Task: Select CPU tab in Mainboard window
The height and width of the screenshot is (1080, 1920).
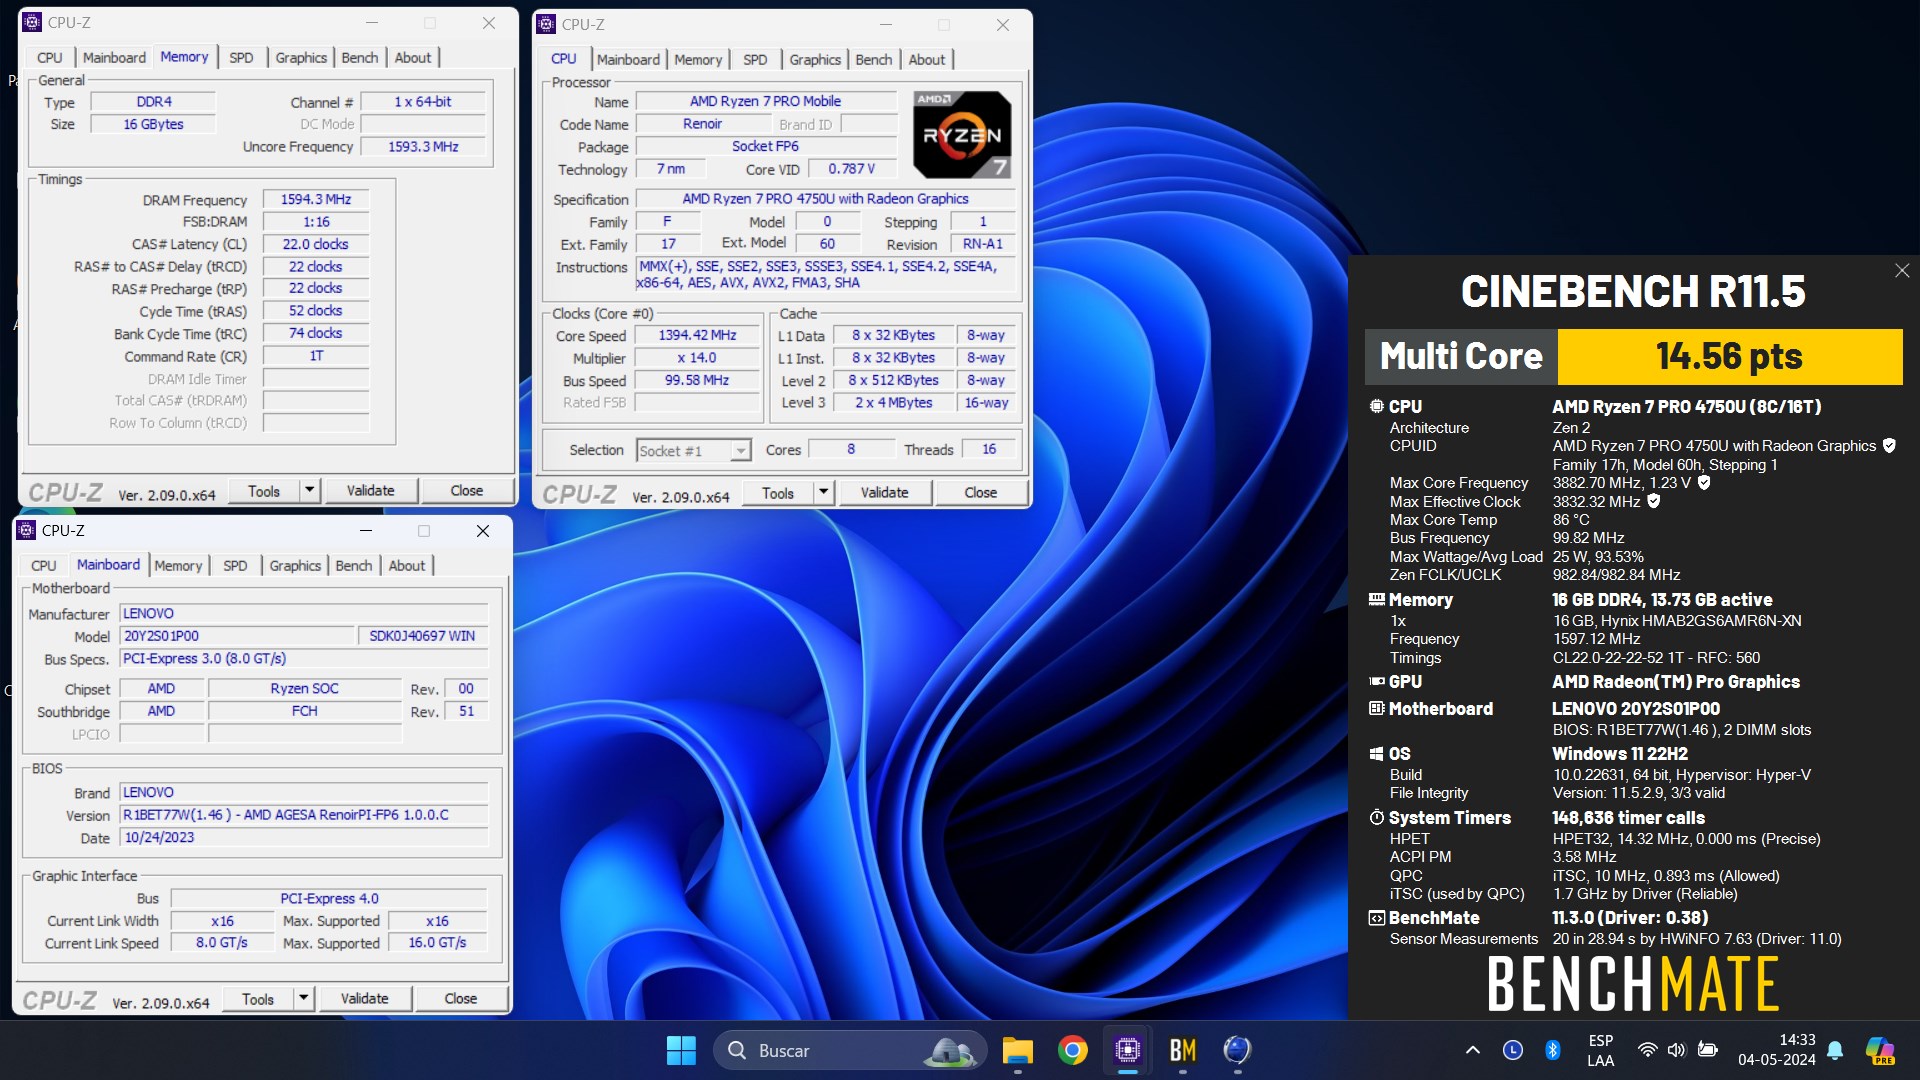Action: 44,565
